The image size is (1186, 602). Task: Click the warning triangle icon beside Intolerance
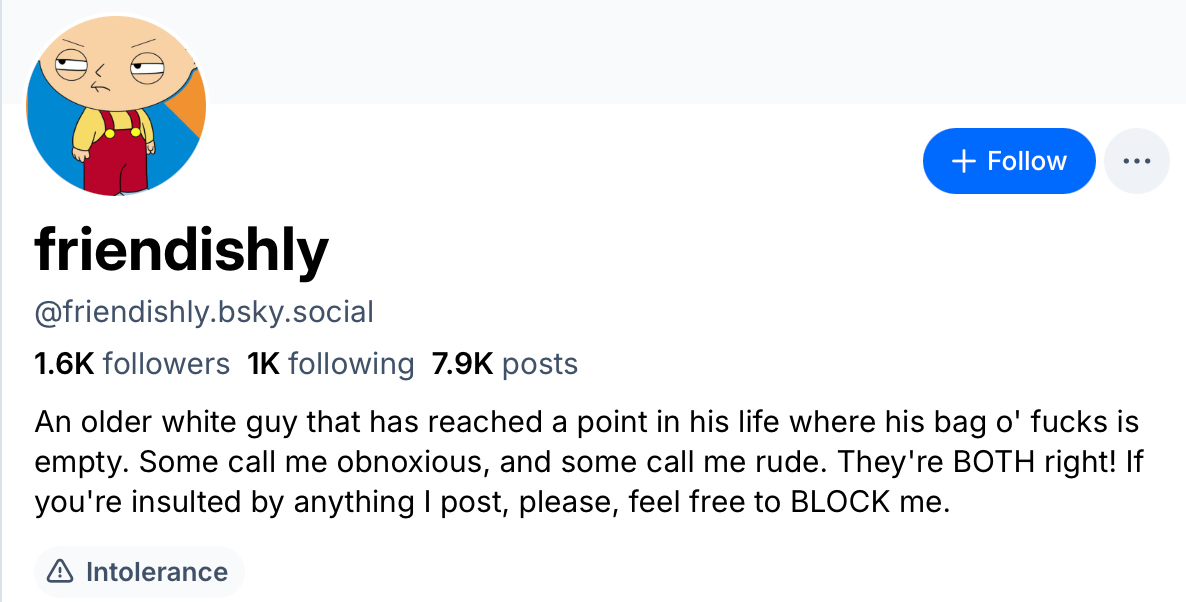pyautogui.click(x=61, y=572)
